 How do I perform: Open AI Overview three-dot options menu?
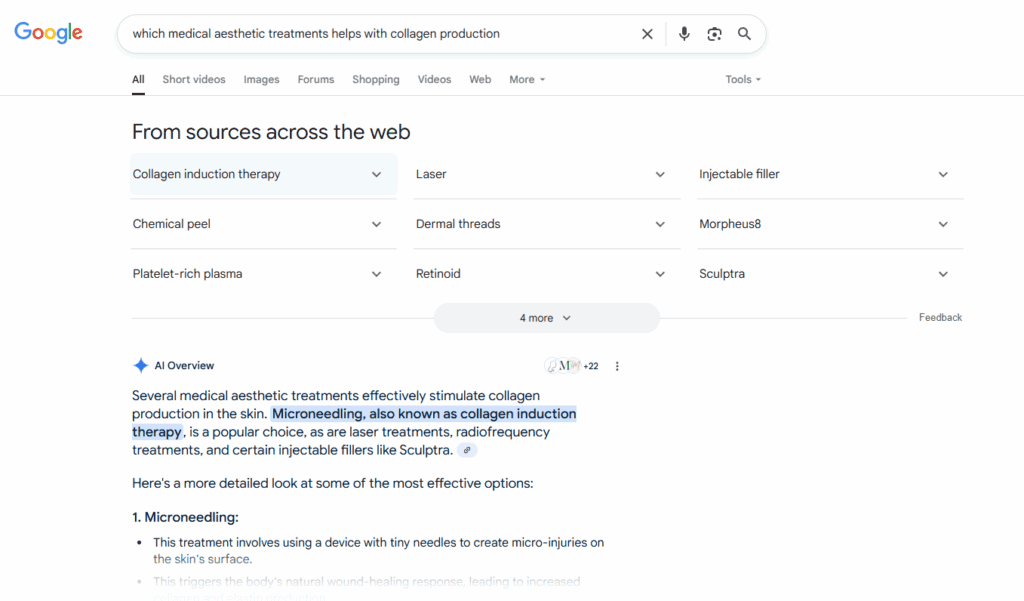click(x=617, y=366)
